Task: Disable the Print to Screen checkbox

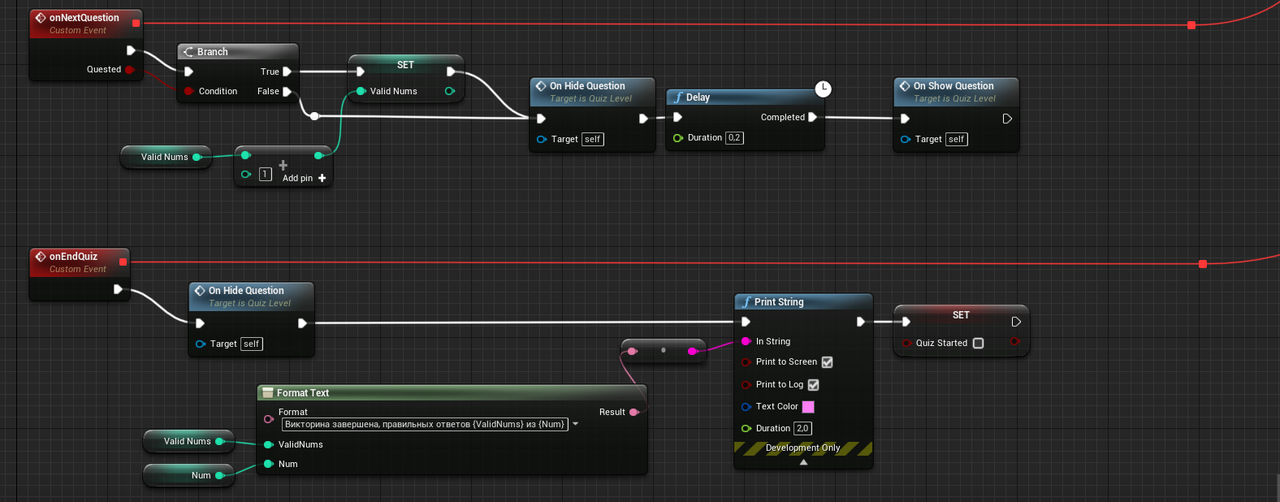Action: point(826,362)
